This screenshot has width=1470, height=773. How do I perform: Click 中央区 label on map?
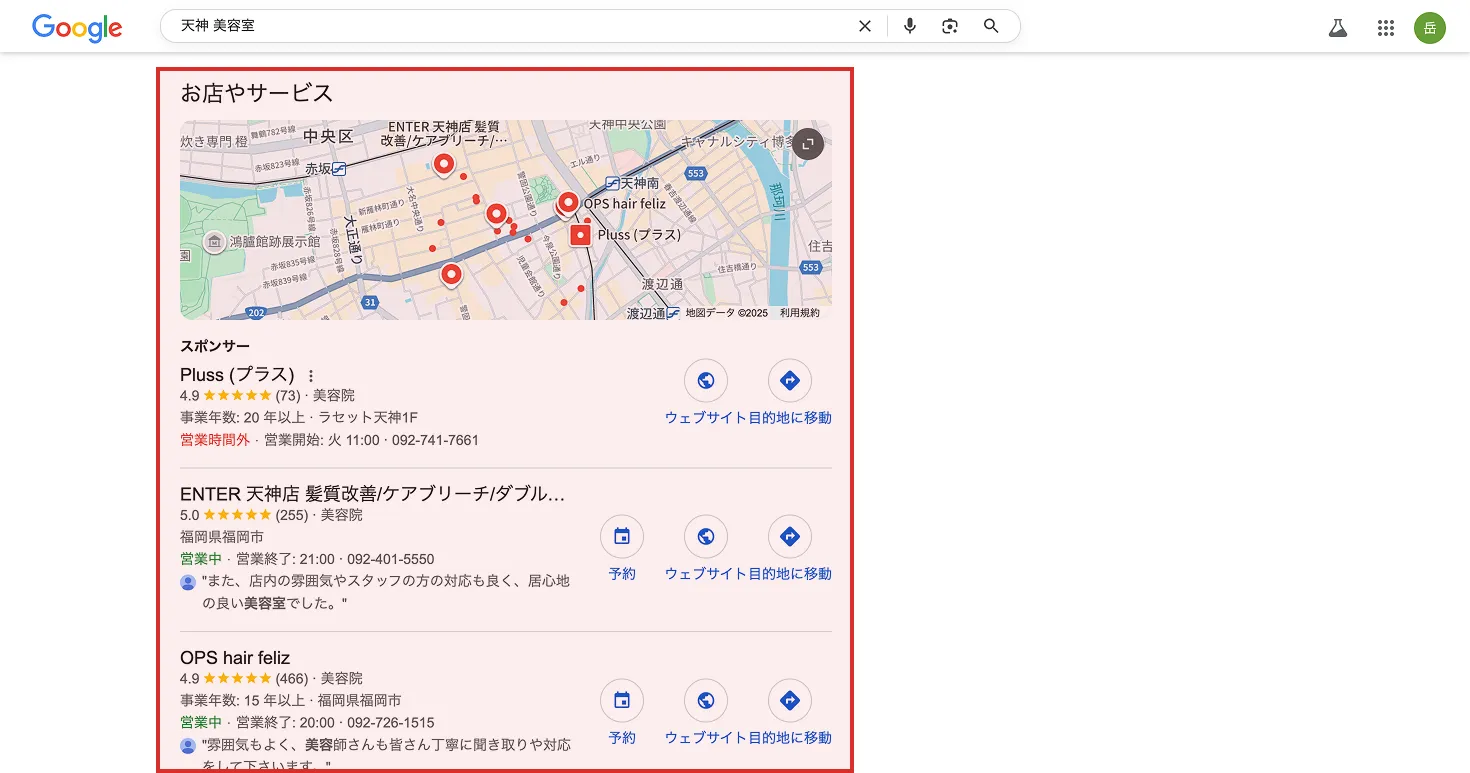click(329, 136)
